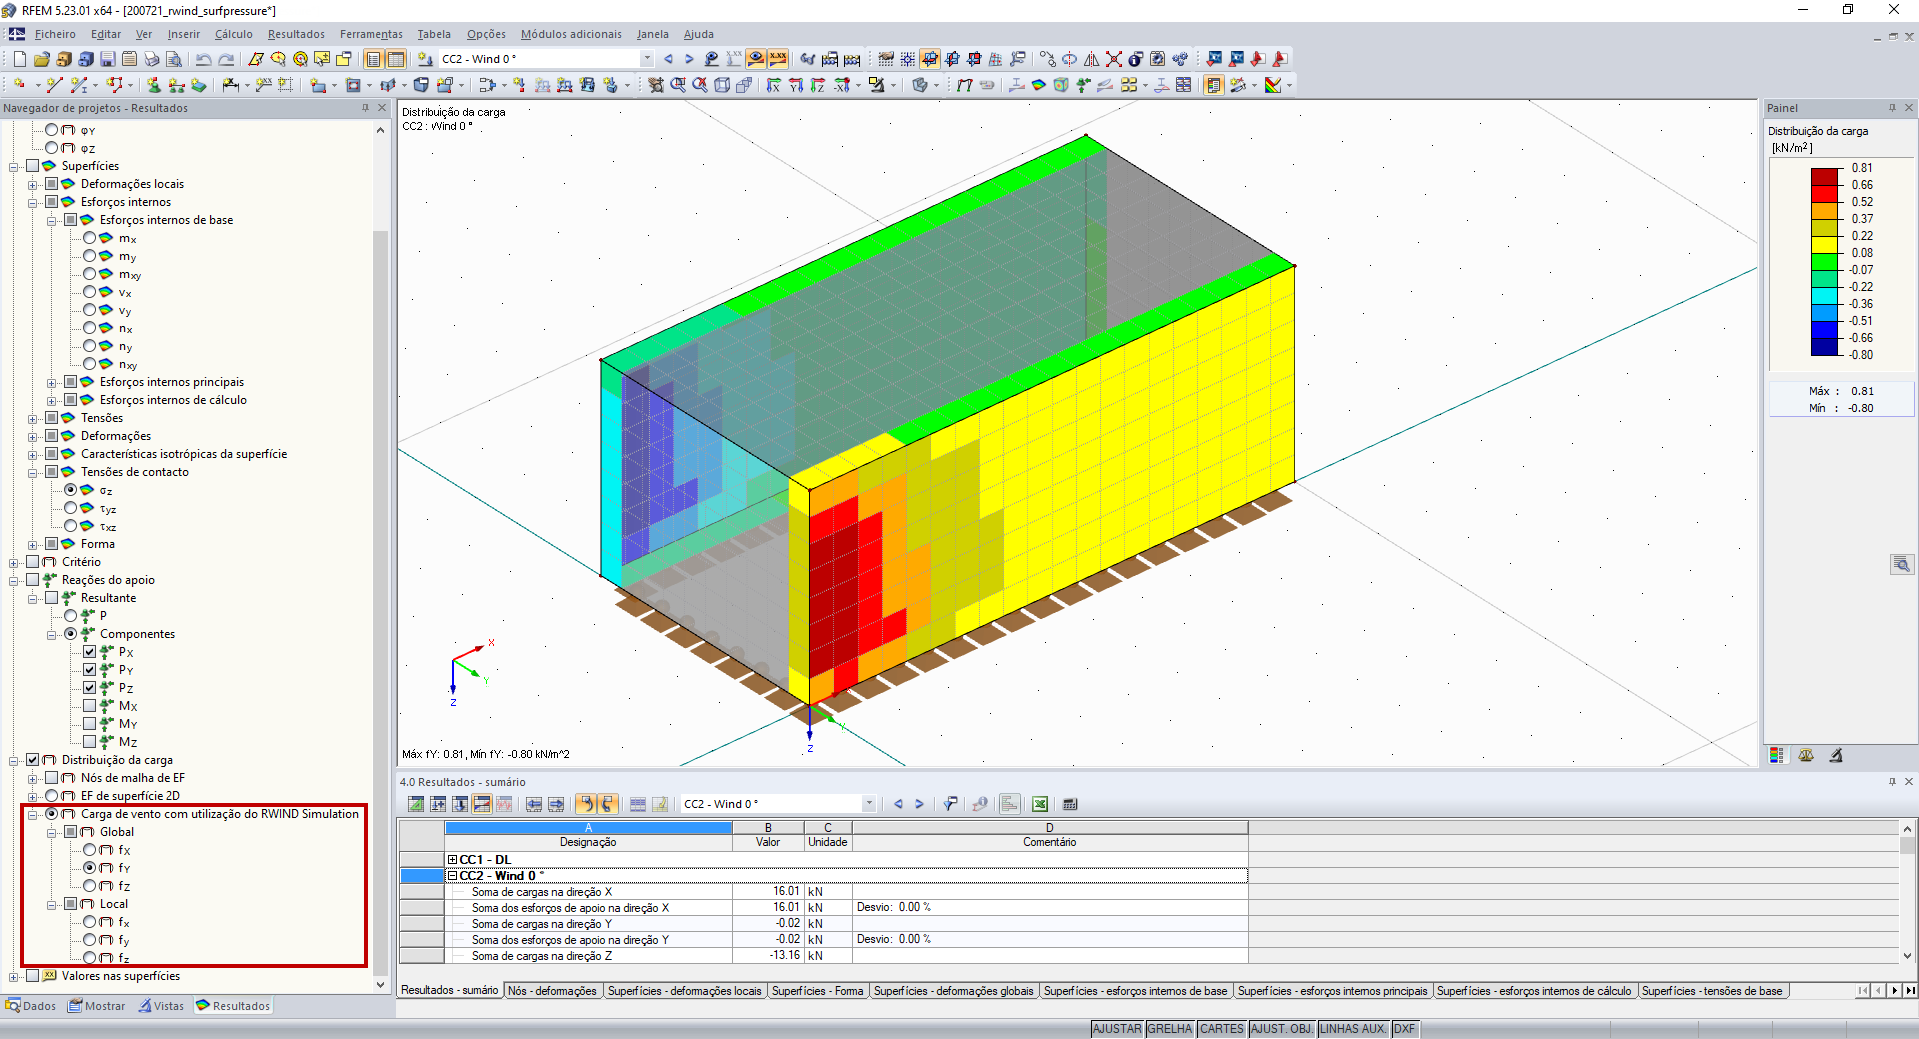Viewport: 1919px width, 1039px height.
Task: Click column B header in results table
Action: click(x=768, y=828)
